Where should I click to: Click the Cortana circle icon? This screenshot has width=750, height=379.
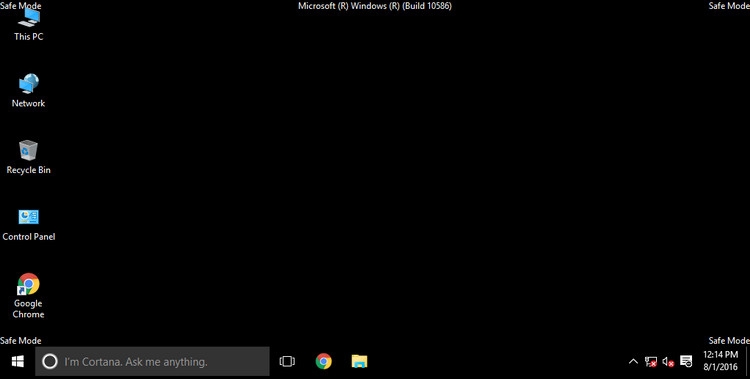50,361
